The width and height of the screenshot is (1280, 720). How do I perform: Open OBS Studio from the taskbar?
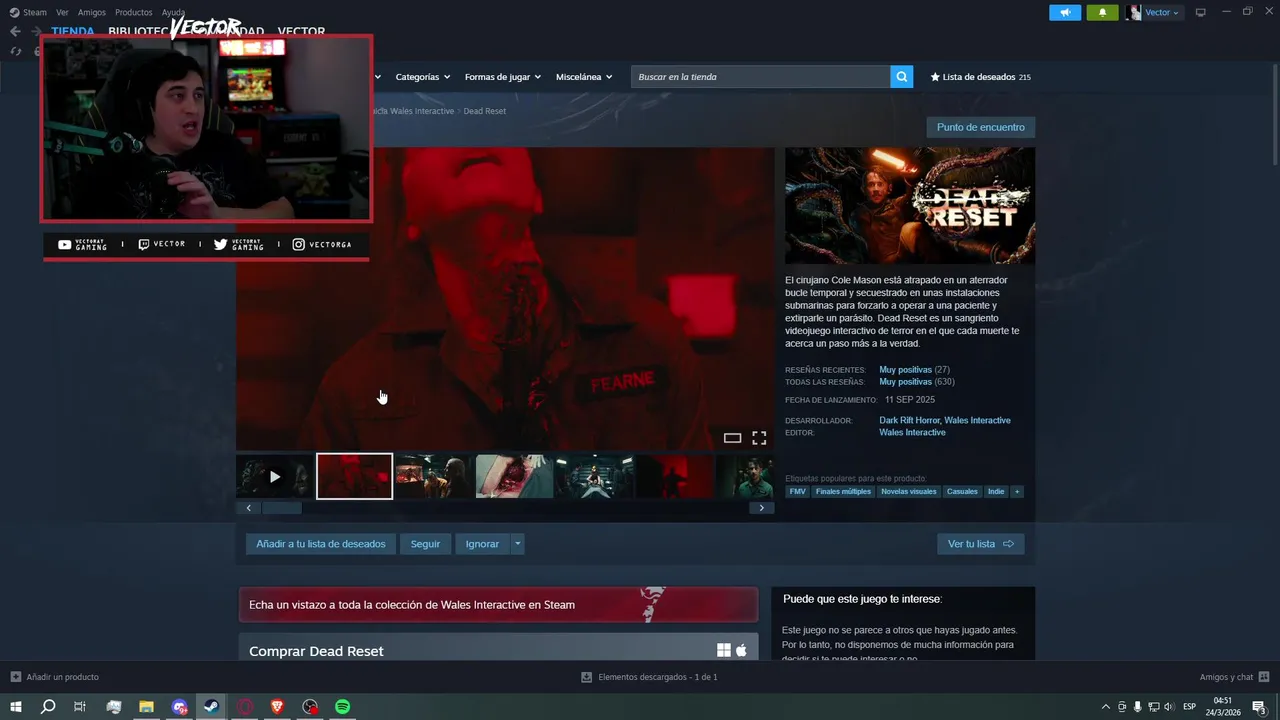click(x=310, y=707)
